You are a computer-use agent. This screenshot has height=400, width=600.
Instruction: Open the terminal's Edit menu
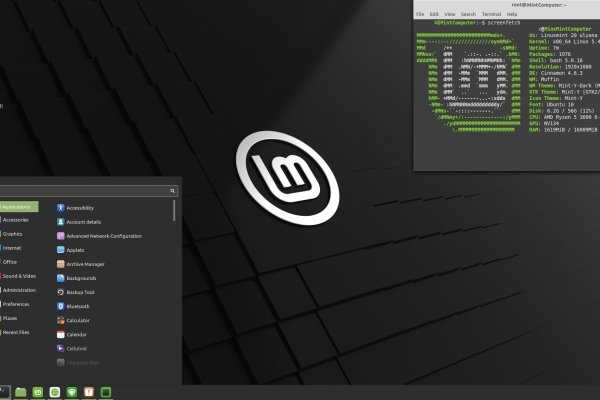(433, 14)
